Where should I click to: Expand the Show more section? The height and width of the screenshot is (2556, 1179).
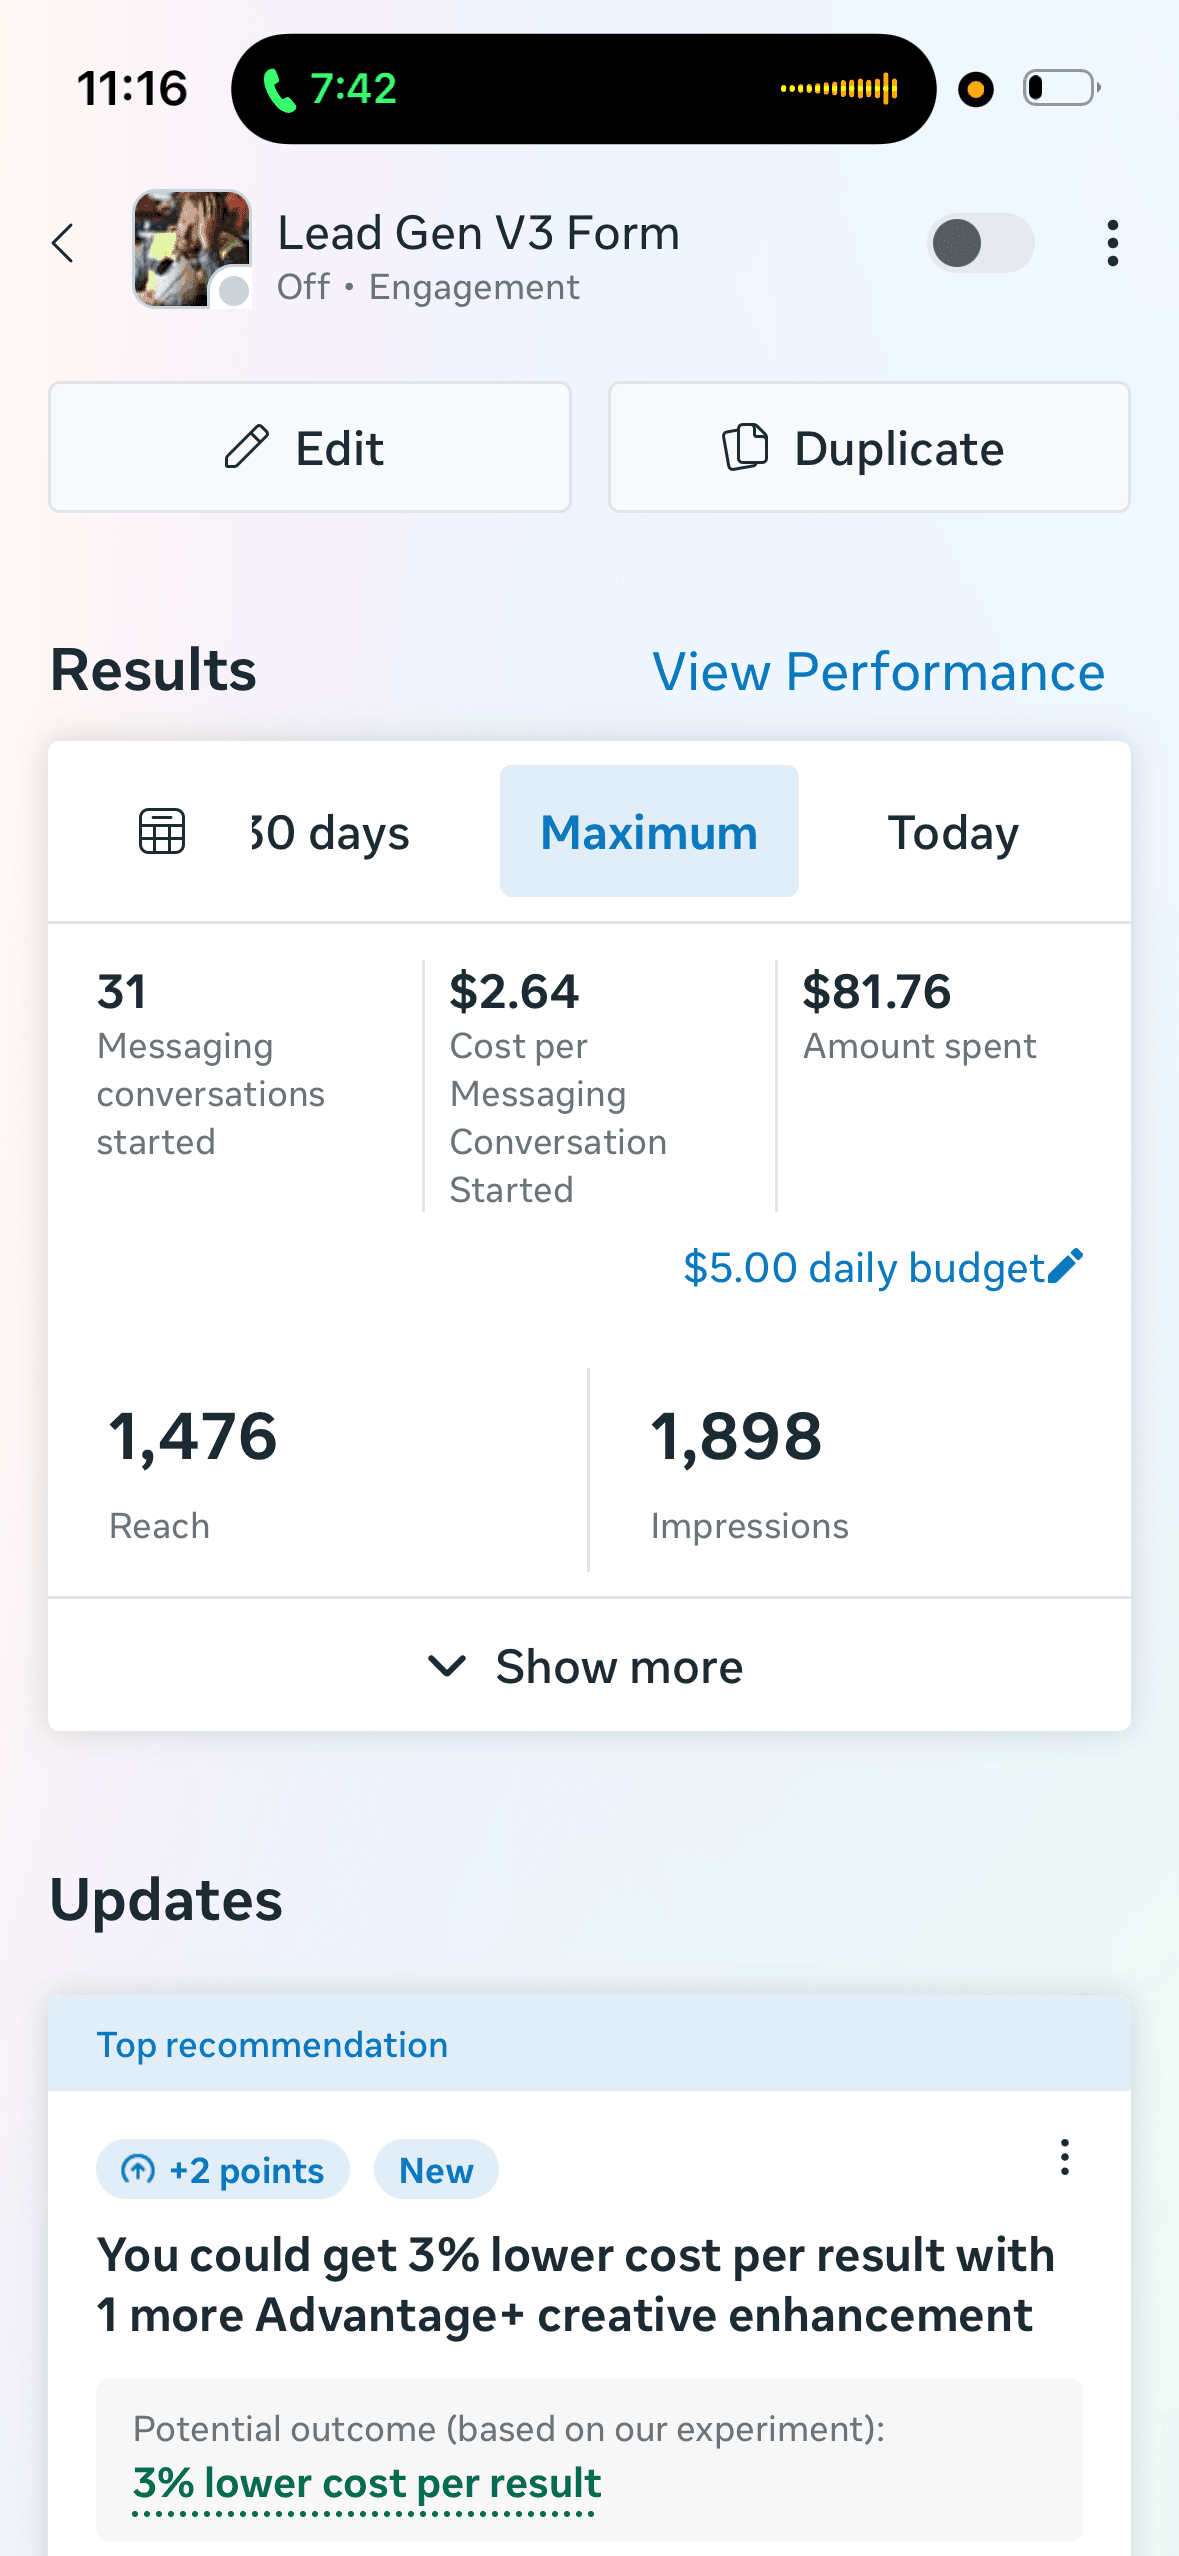[x=589, y=1665]
